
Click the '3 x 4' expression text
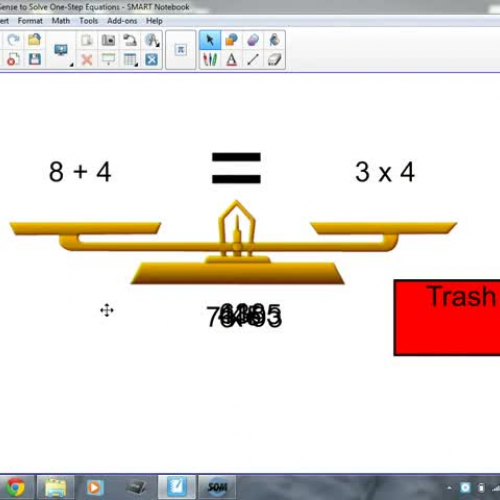click(x=385, y=172)
